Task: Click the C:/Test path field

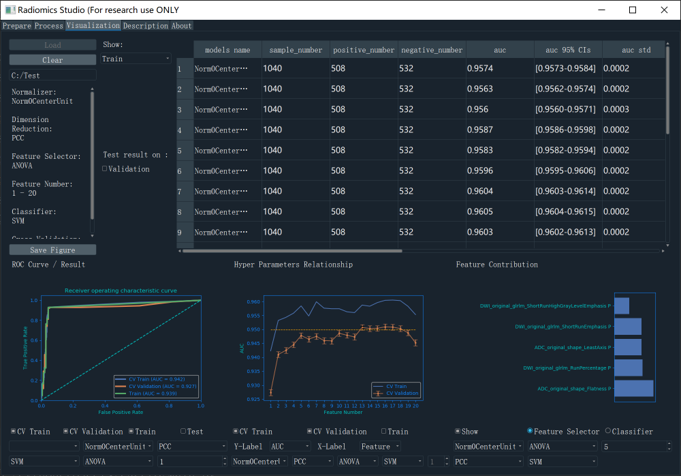Action: point(53,75)
